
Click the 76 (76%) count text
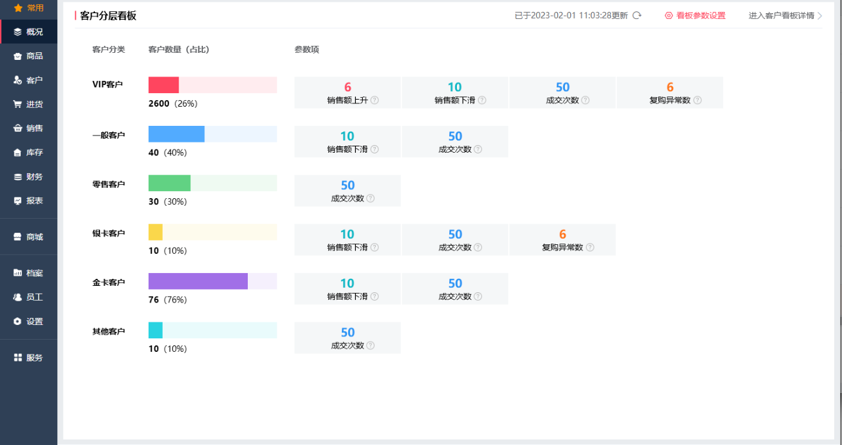click(x=168, y=300)
